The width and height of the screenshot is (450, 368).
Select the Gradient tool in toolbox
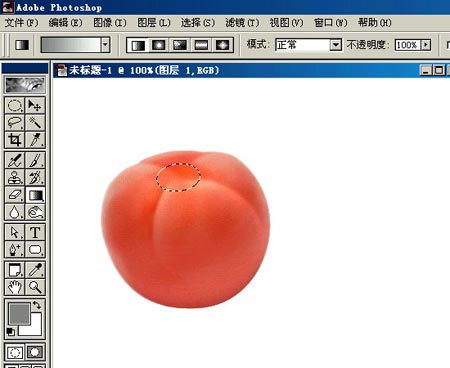tap(35, 195)
